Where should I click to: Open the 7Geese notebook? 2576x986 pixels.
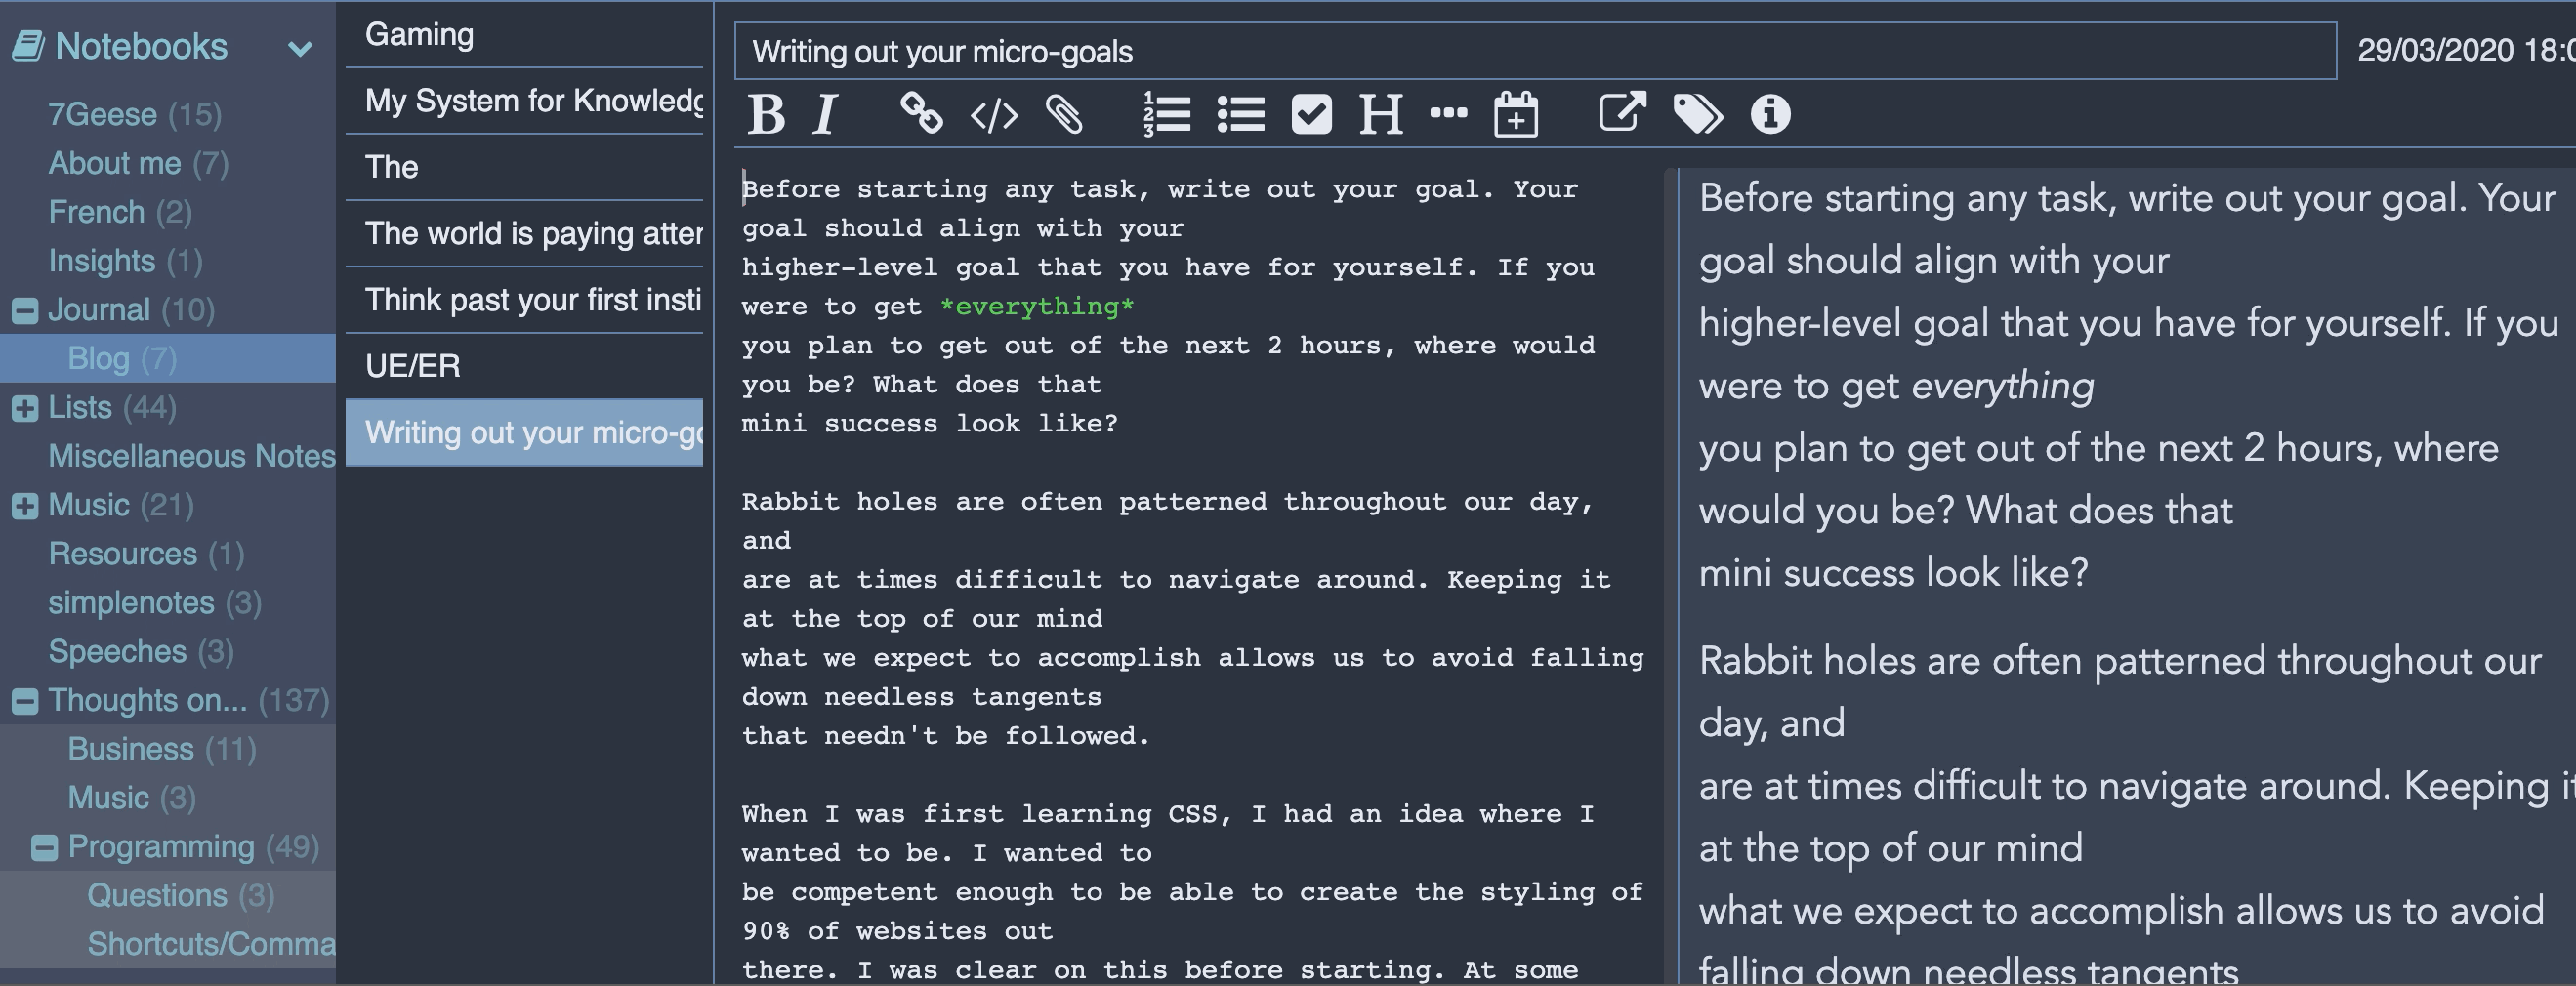135,114
